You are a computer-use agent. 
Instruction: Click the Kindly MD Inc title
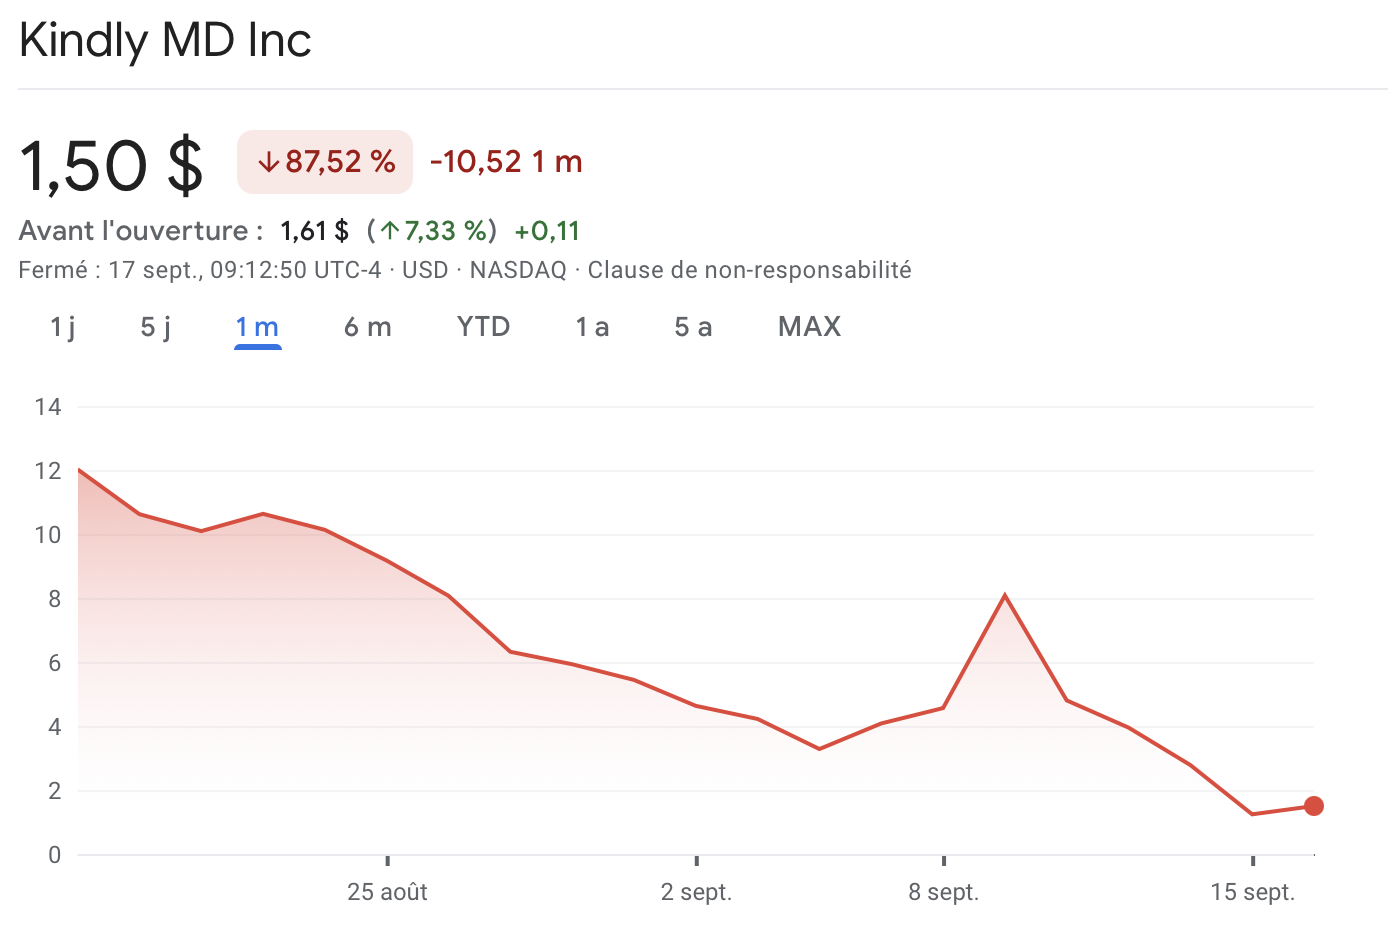pyautogui.click(x=164, y=40)
